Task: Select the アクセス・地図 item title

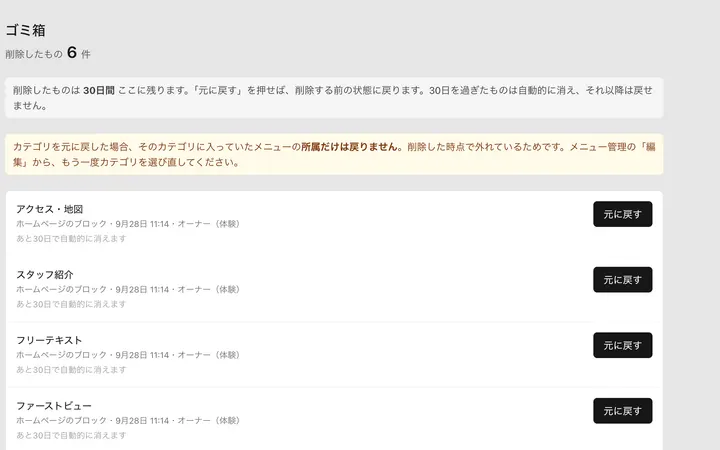Action: tap(50, 209)
